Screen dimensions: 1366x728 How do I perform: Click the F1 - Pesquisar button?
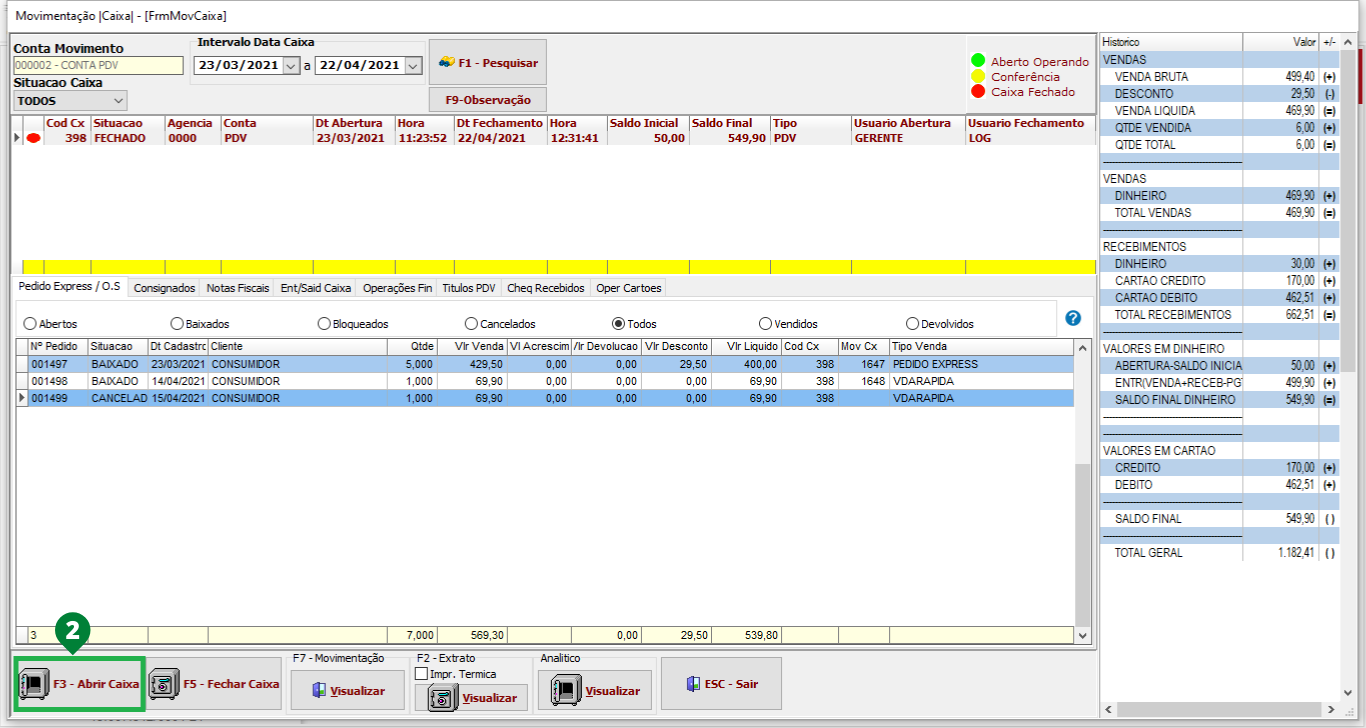click(488, 62)
